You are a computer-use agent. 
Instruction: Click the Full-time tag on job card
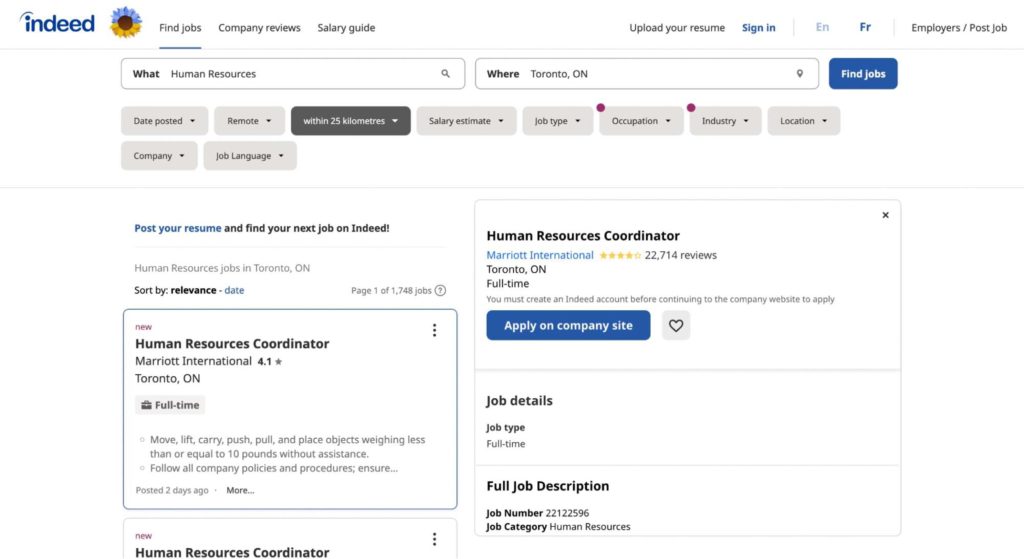(170, 405)
